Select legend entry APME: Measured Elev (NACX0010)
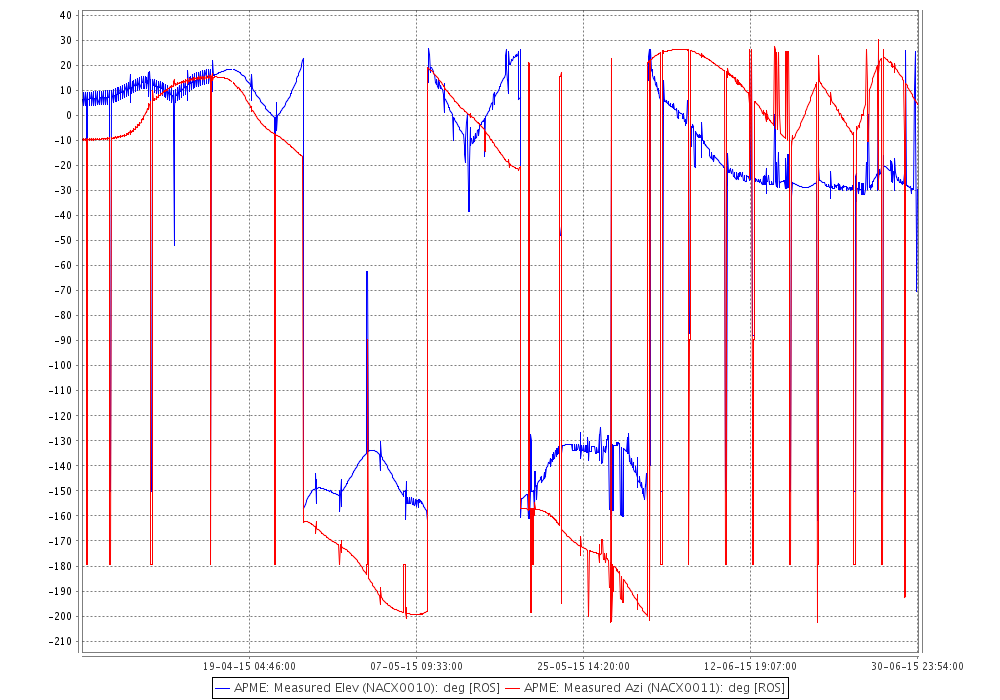 pos(367,689)
